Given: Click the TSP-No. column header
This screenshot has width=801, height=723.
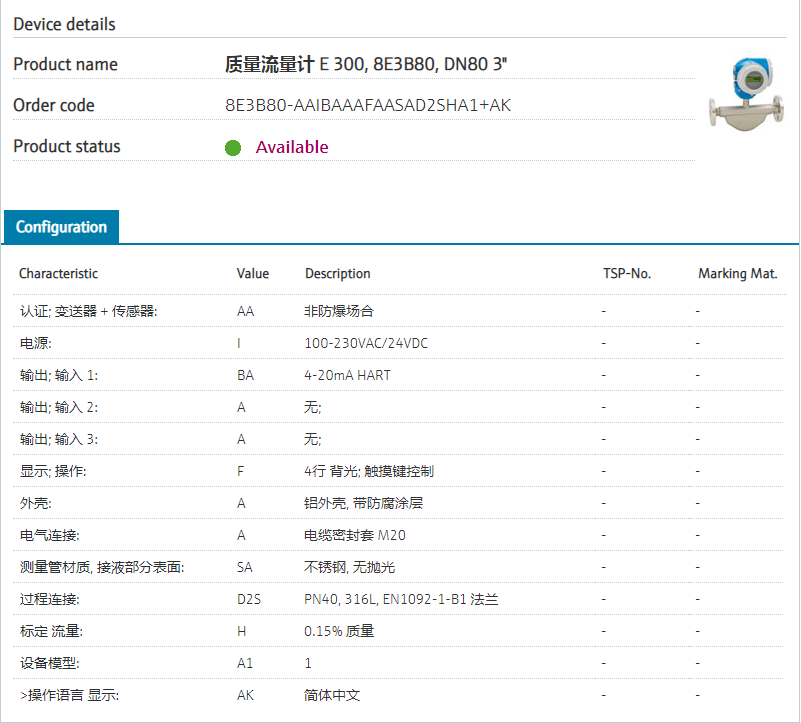Looking at the screenshot, I should [627, 273].
